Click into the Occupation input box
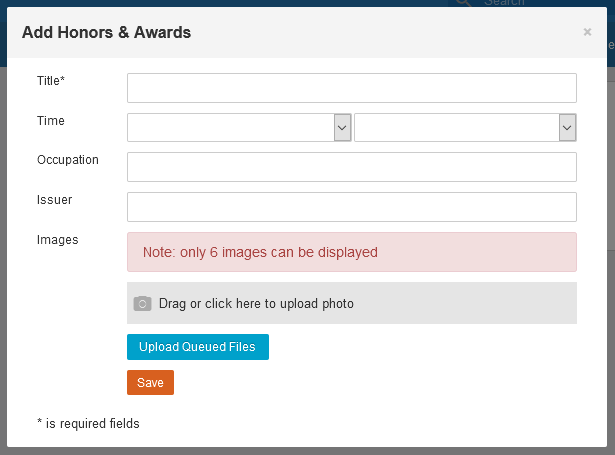This screenshot has height=455, width=615. point(351,167)
